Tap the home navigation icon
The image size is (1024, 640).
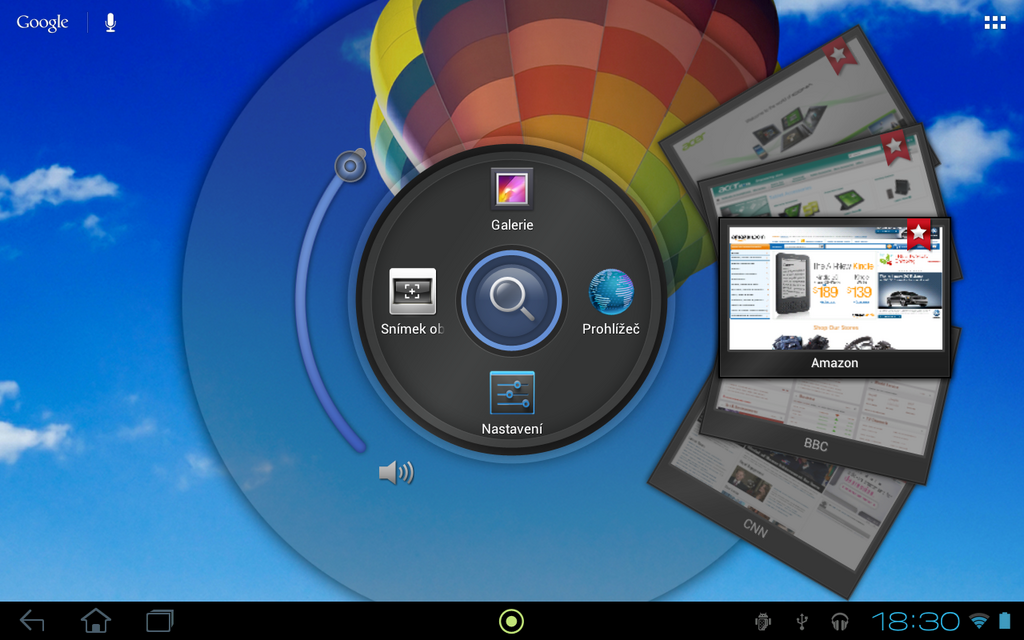[x=95, y=620]
